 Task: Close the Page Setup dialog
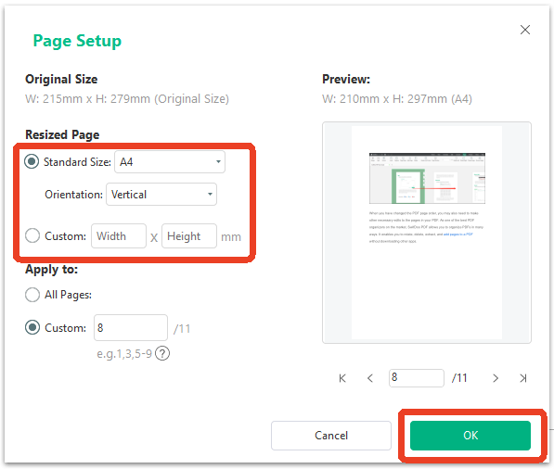coord(525,30)
